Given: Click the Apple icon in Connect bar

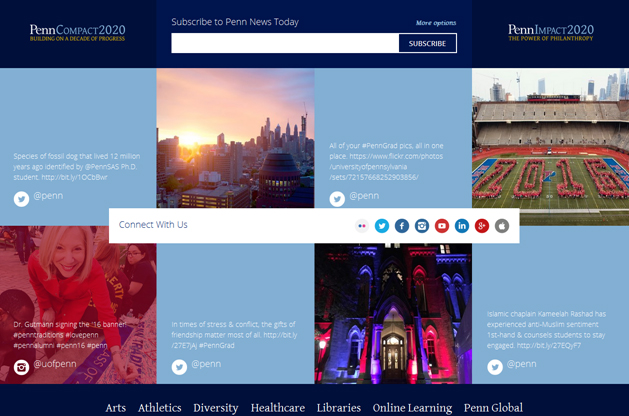Looking at the screenshot, I should point(502,226).
